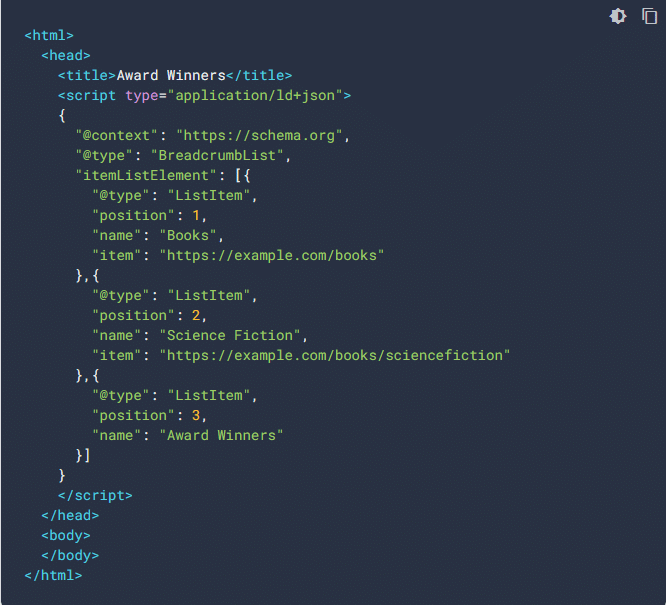This screenshot has width=666, height=605.
Task: Click the closing html tag
Action: click(53, 575)
